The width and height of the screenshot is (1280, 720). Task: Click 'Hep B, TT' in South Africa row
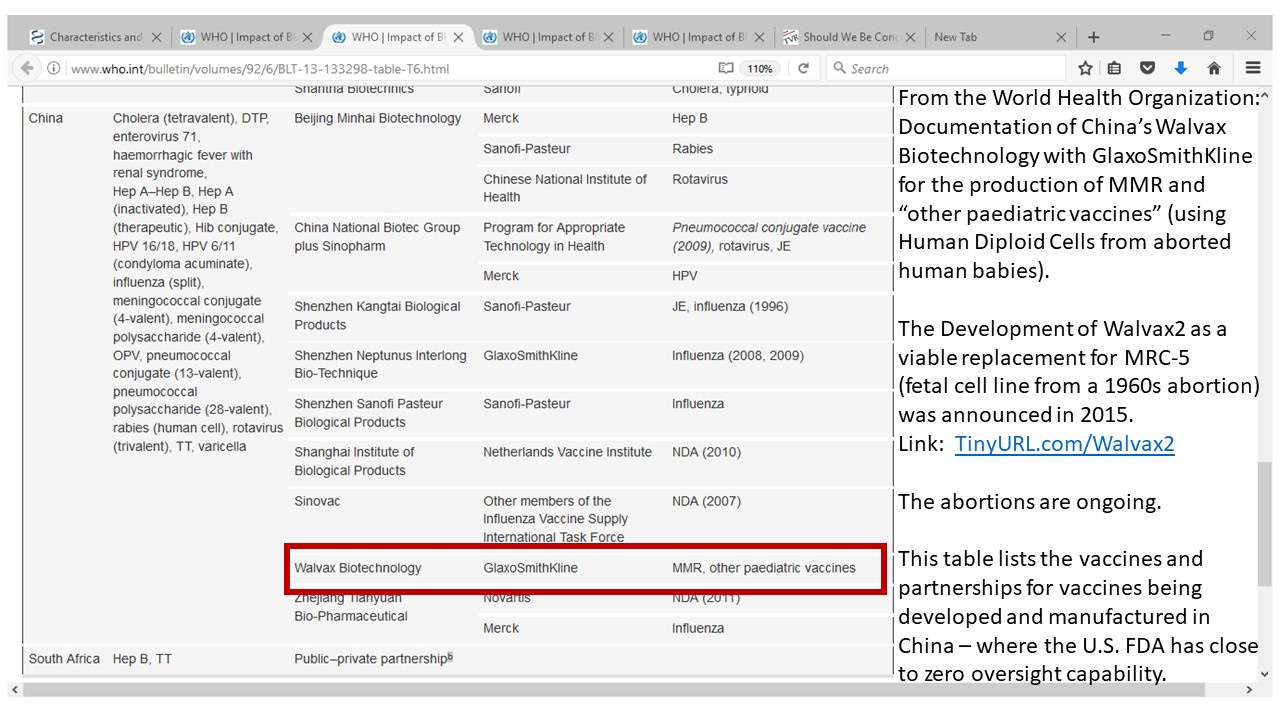click(142, 659)
